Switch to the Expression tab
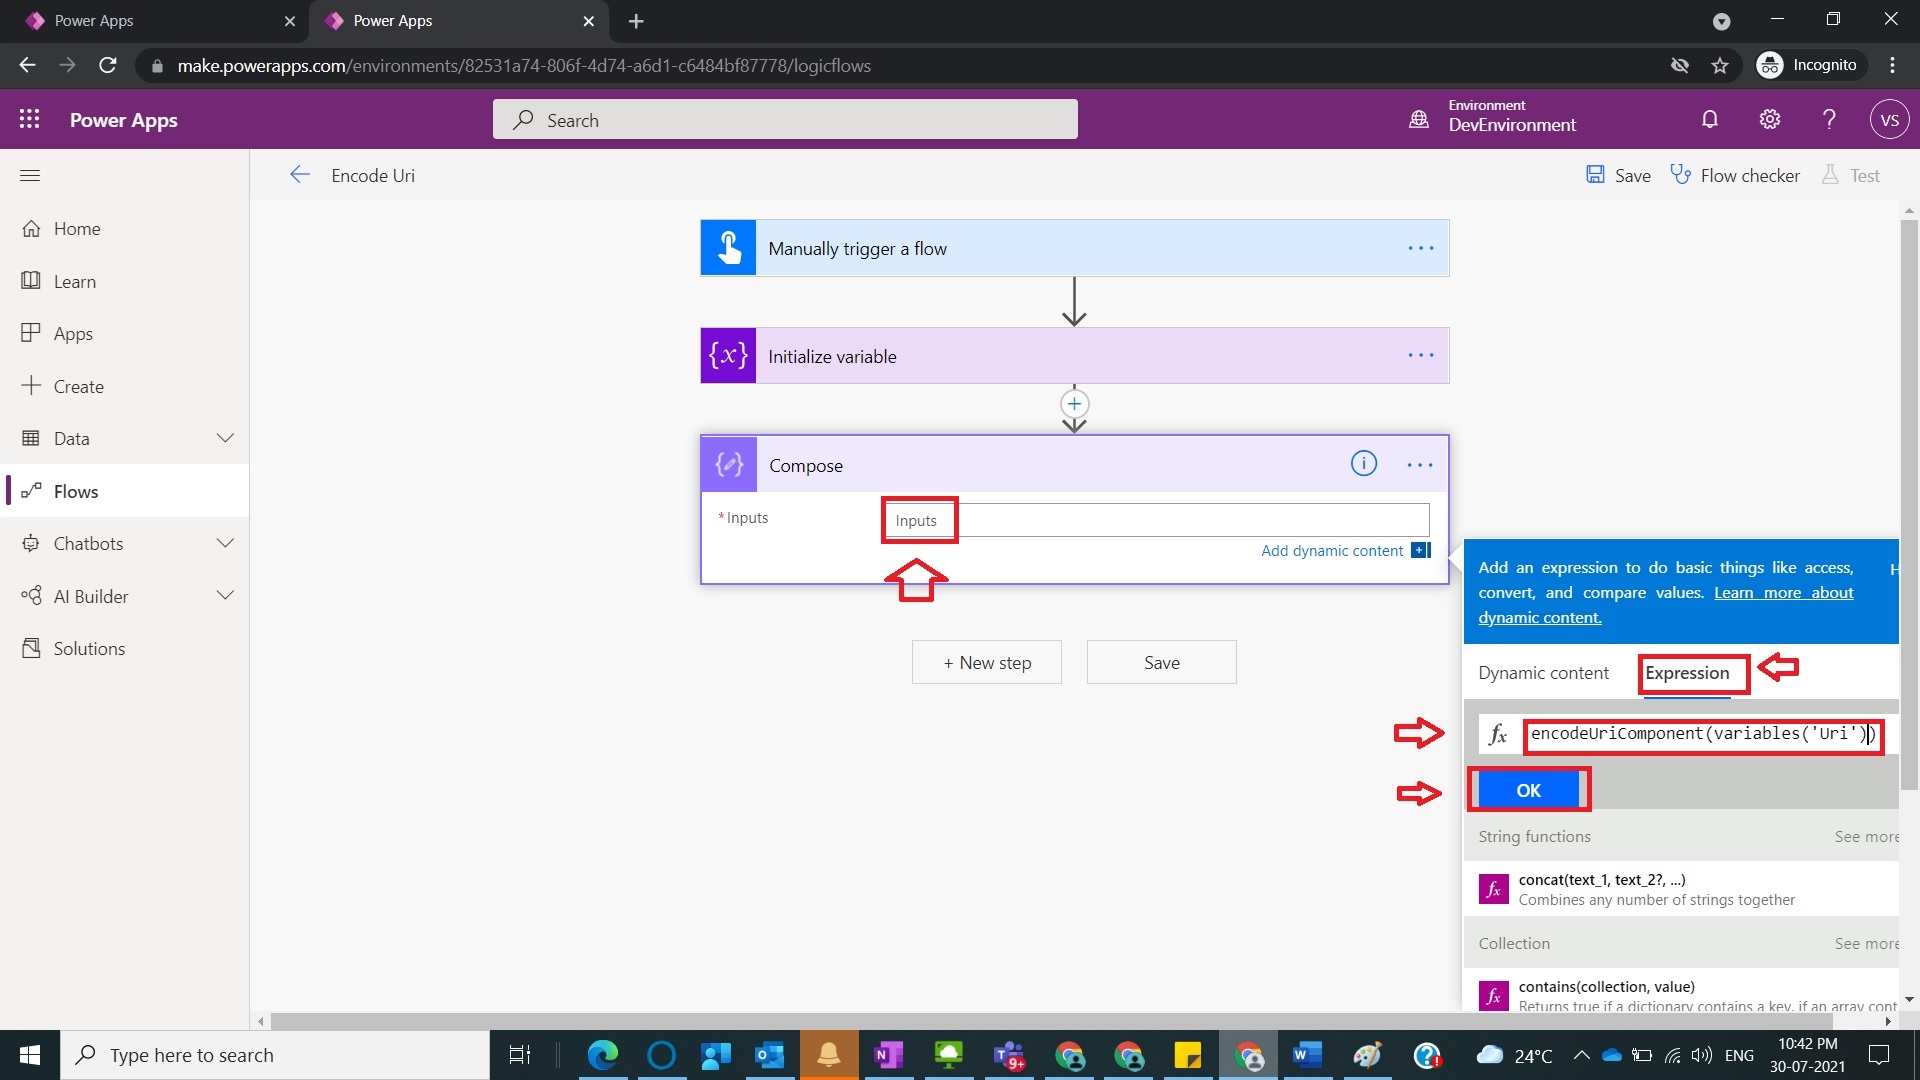The image size is (1920, 1080). point(1690,673)
